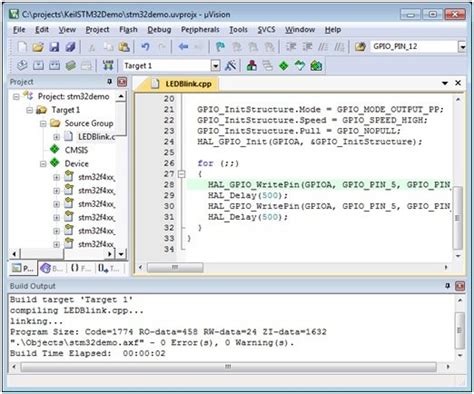Click the GPIO_PIN_12 find text field
Screen dimensions: 474x394
[x=414, y=47]
